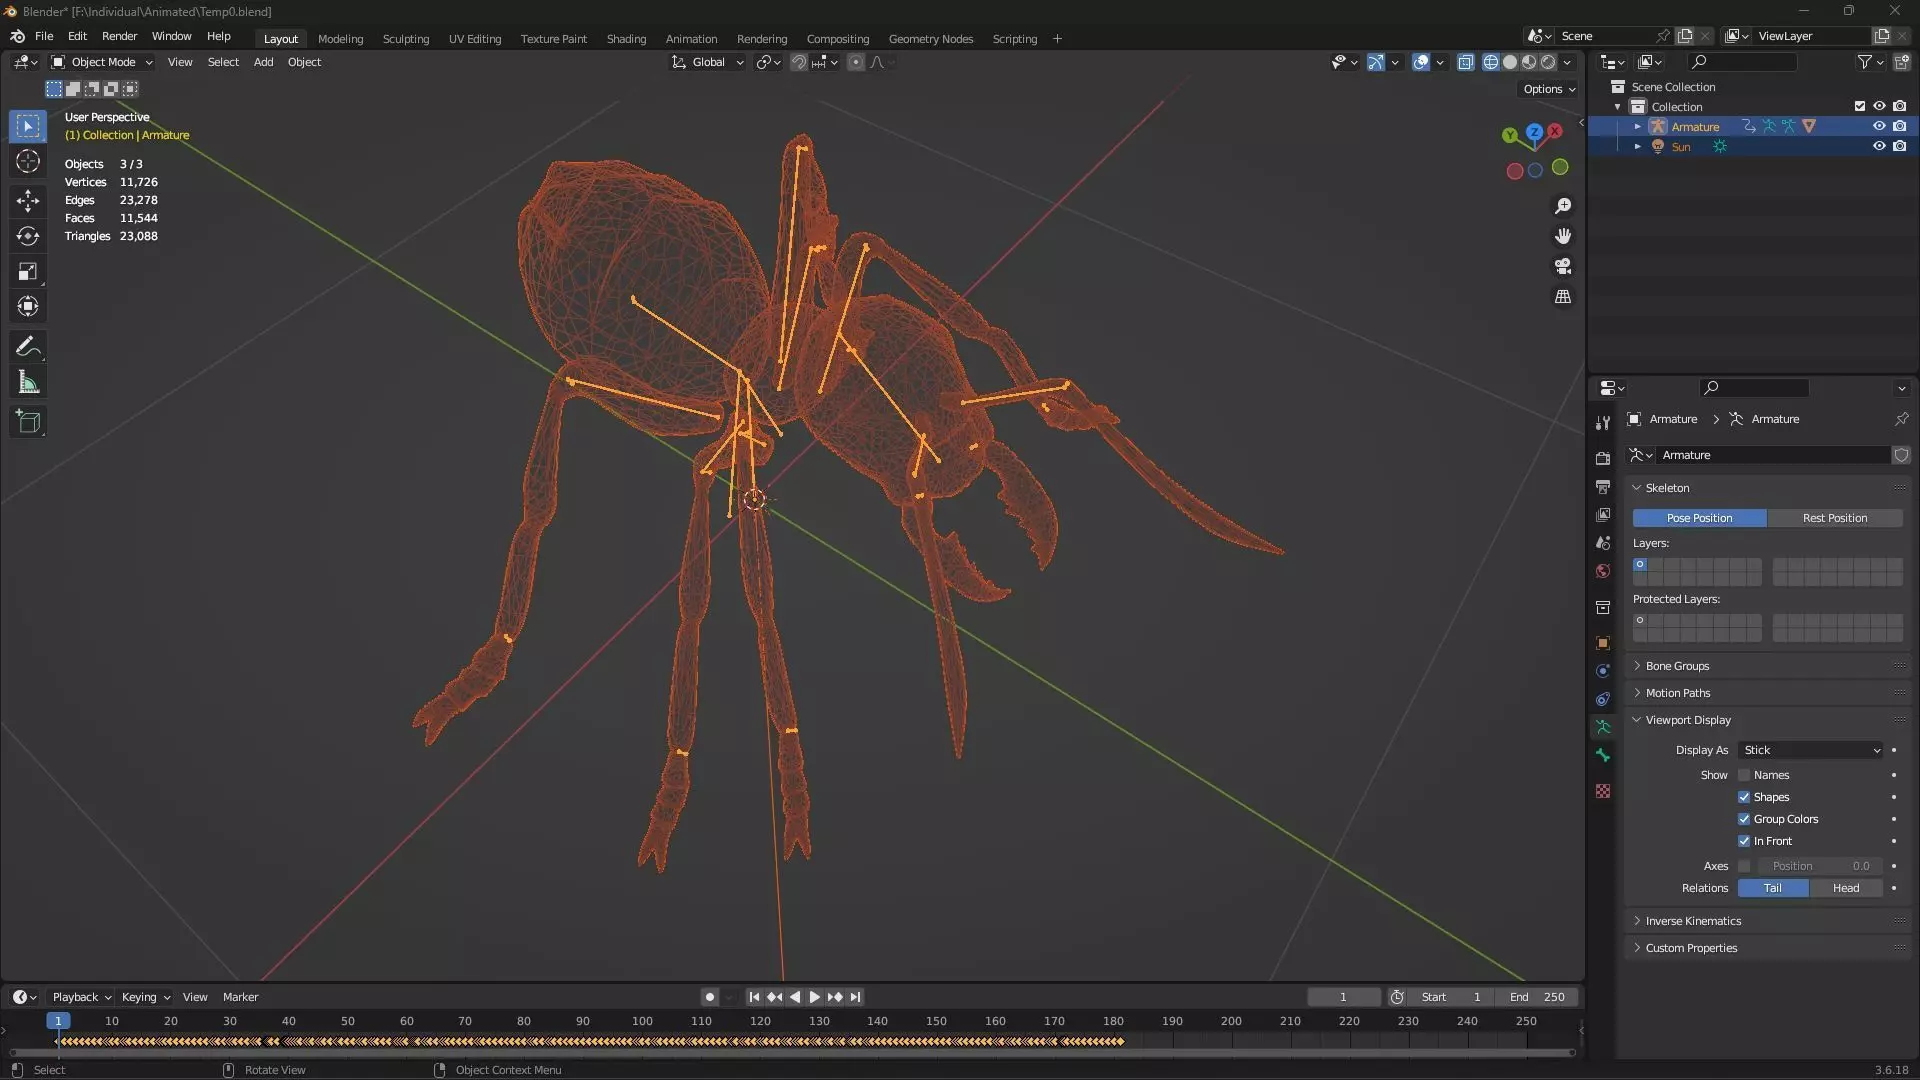Choose the Annotate tool
Viewport: 1920px width, 1080px height.
click(28, 347)
